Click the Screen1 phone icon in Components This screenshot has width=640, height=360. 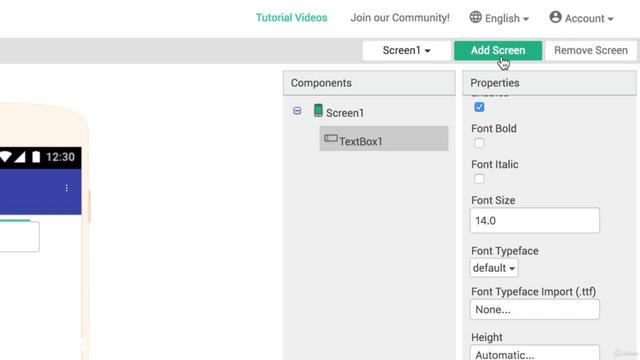318,111
